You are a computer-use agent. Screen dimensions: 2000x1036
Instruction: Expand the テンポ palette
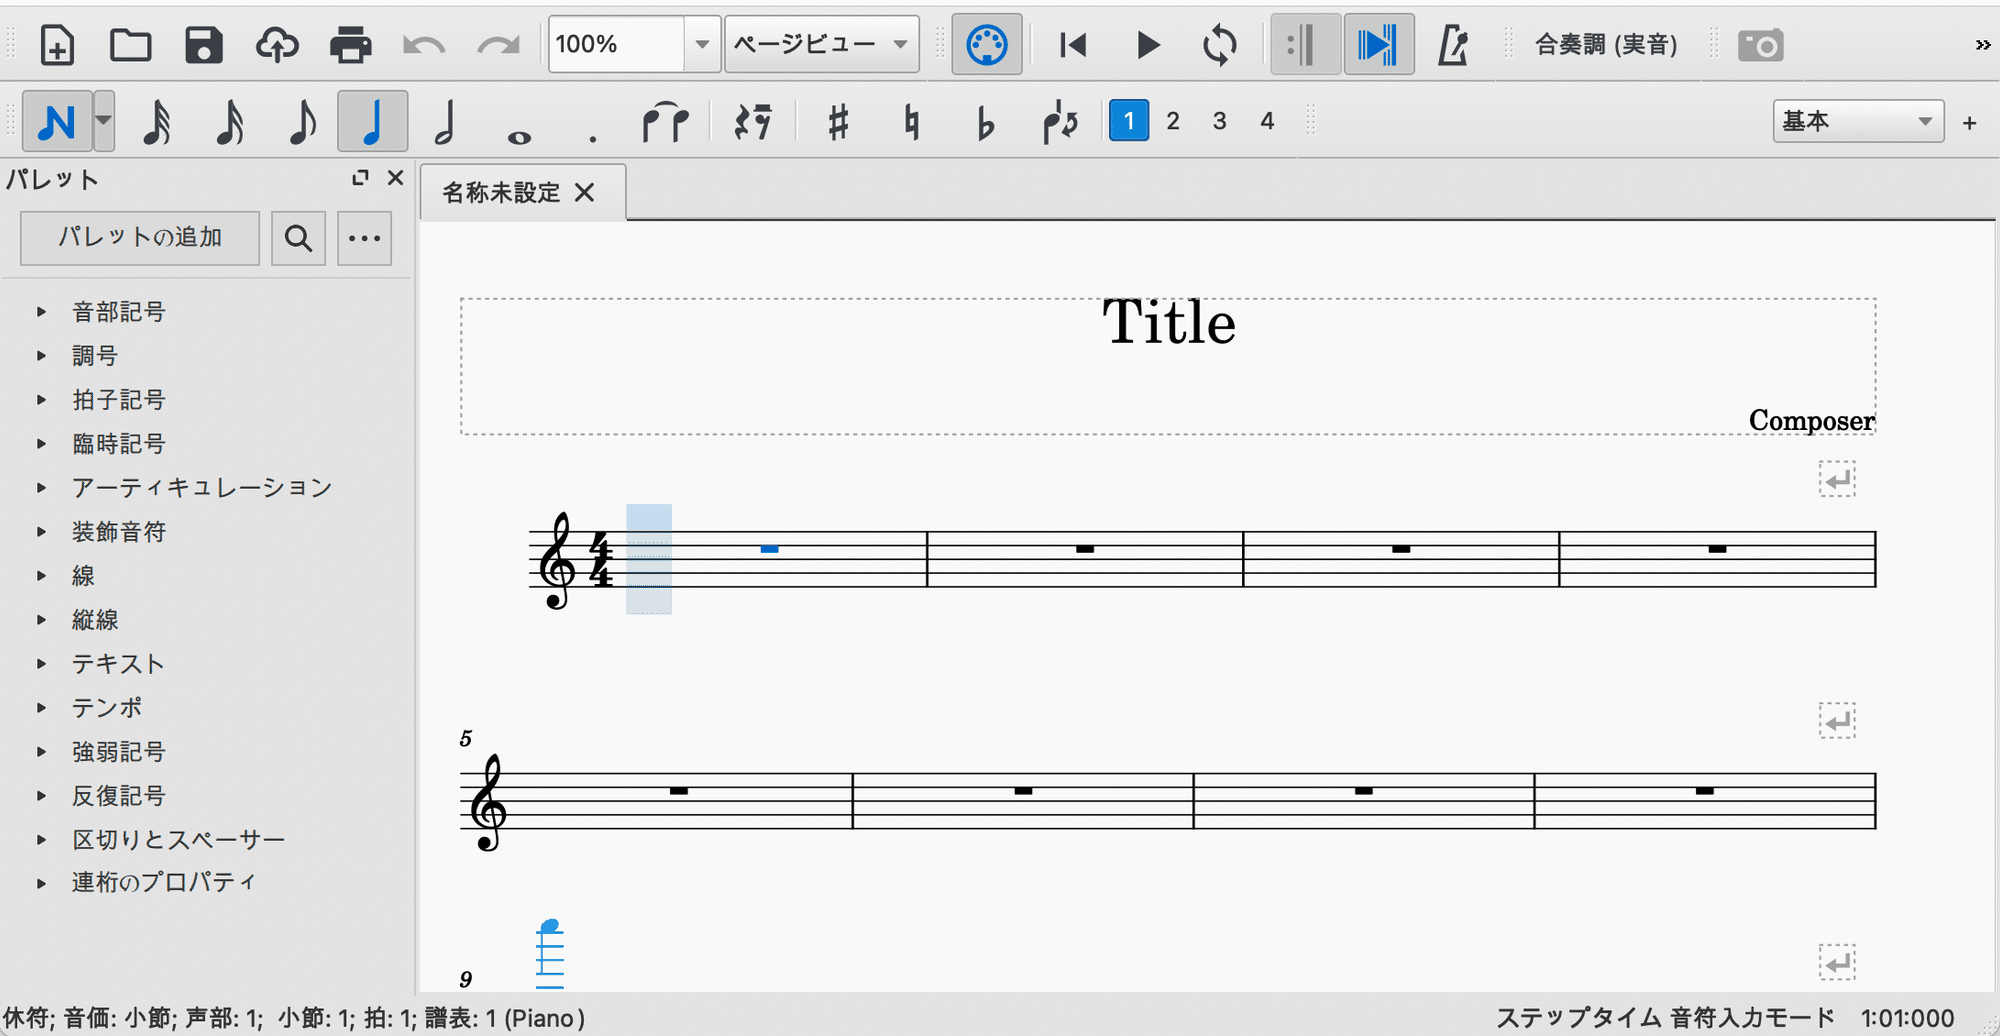(x=106, y=708)
